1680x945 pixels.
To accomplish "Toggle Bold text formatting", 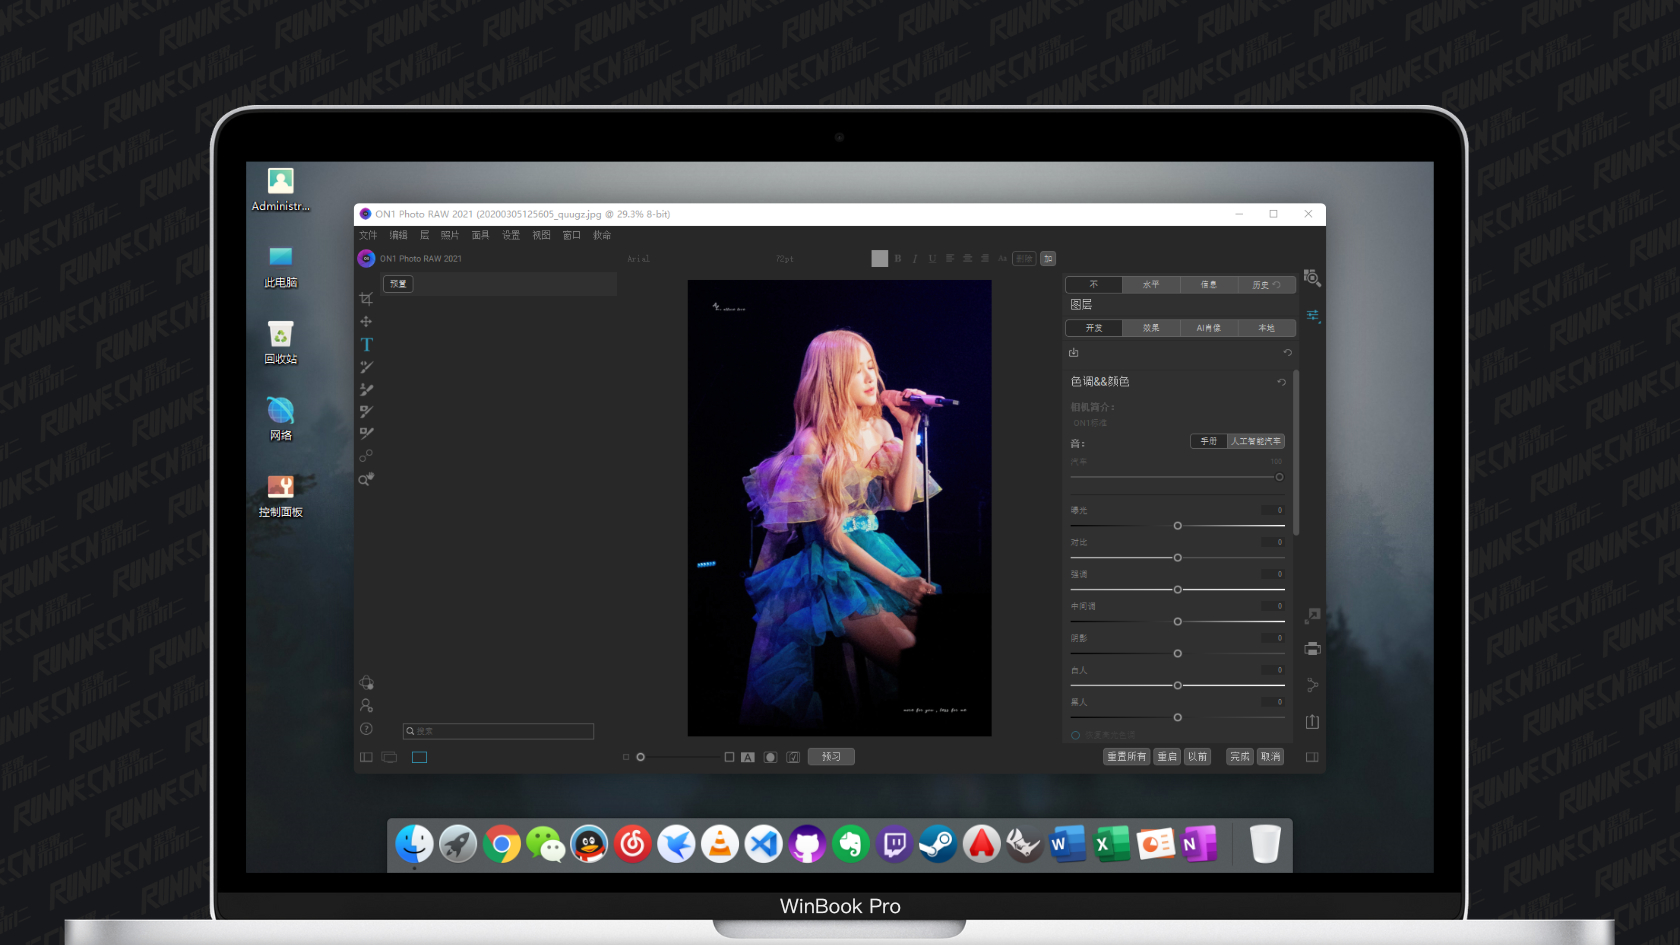I will pyautogui.click(x=898, y=258).
